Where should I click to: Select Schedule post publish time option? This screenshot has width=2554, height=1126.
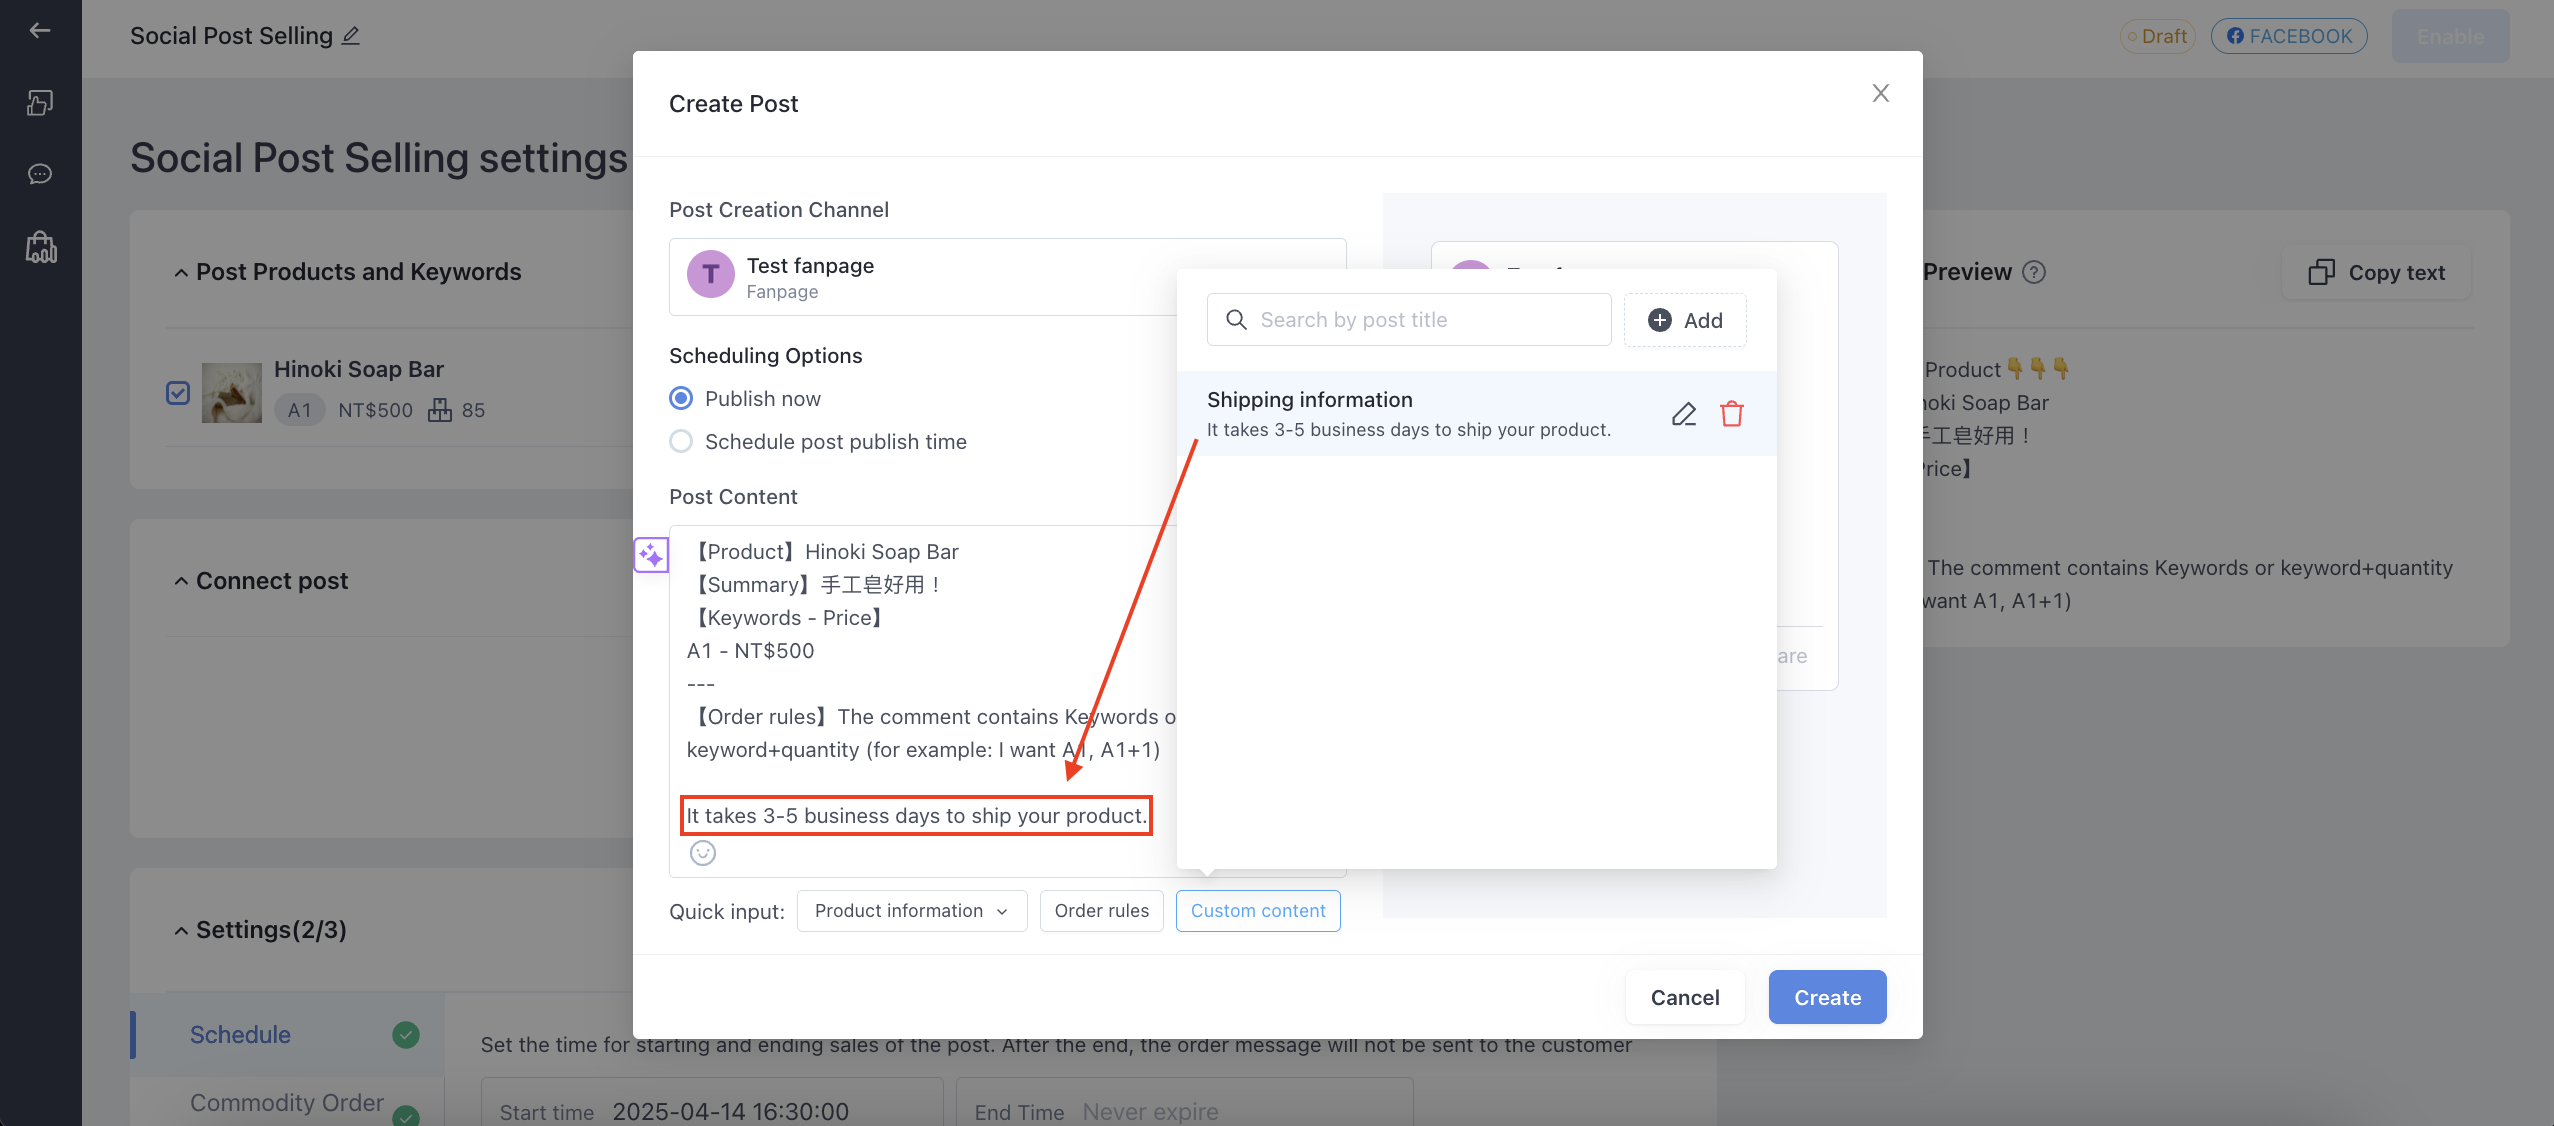pyautogui.click(x=681, y=442)
